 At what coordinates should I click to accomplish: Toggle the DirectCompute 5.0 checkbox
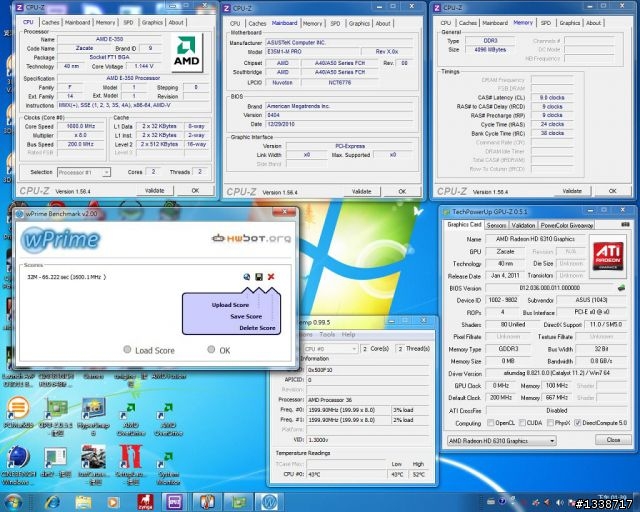(x=578, y=423)
